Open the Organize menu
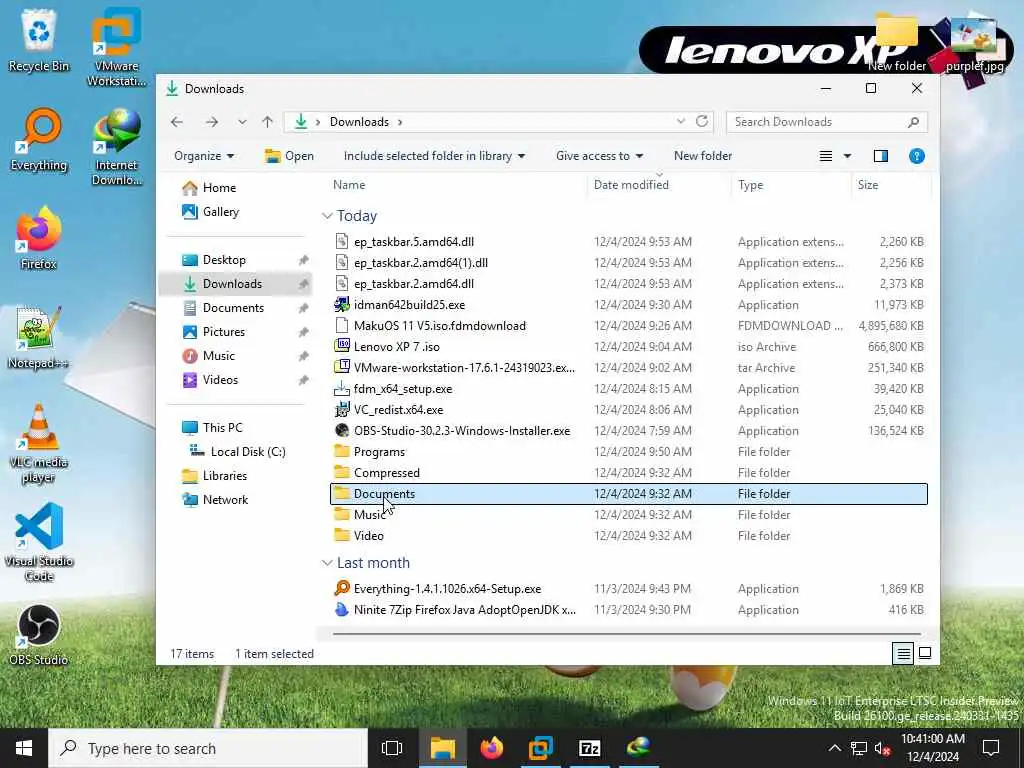This screenshot has width=1024, height=768. pyautogui.click(x=204, y=156)
